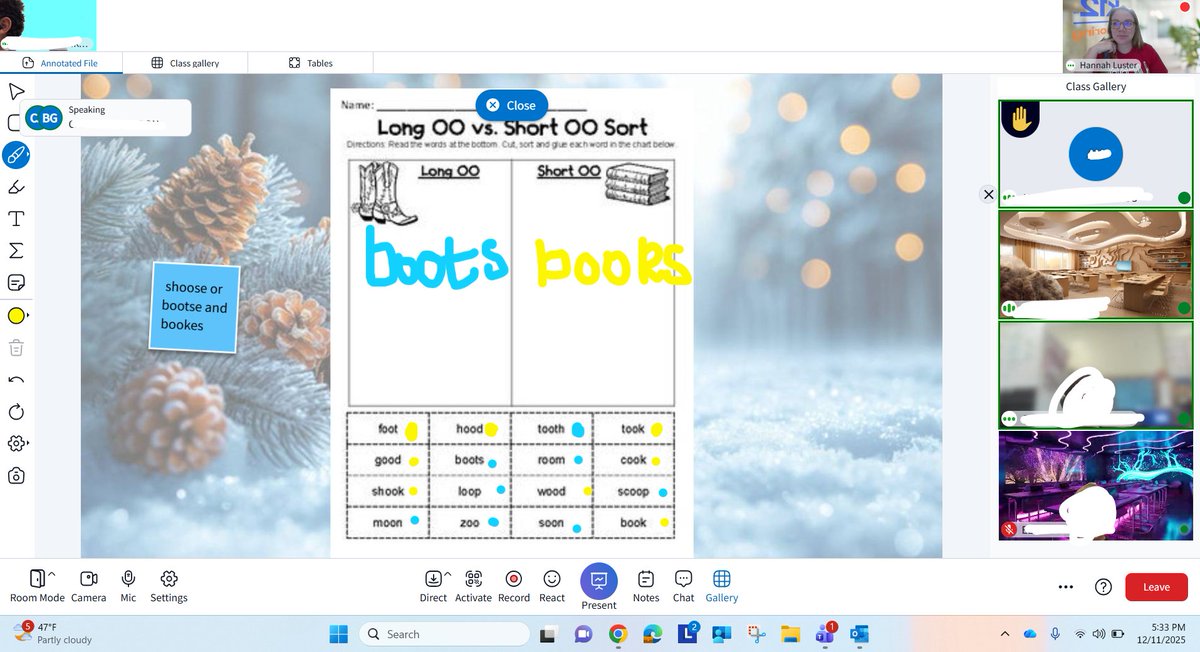Image resolution: width=1200 pixels, height=652 pixels.
Task: Click the word 'foot' on worksheet
Action: click(x=388, y=429)
